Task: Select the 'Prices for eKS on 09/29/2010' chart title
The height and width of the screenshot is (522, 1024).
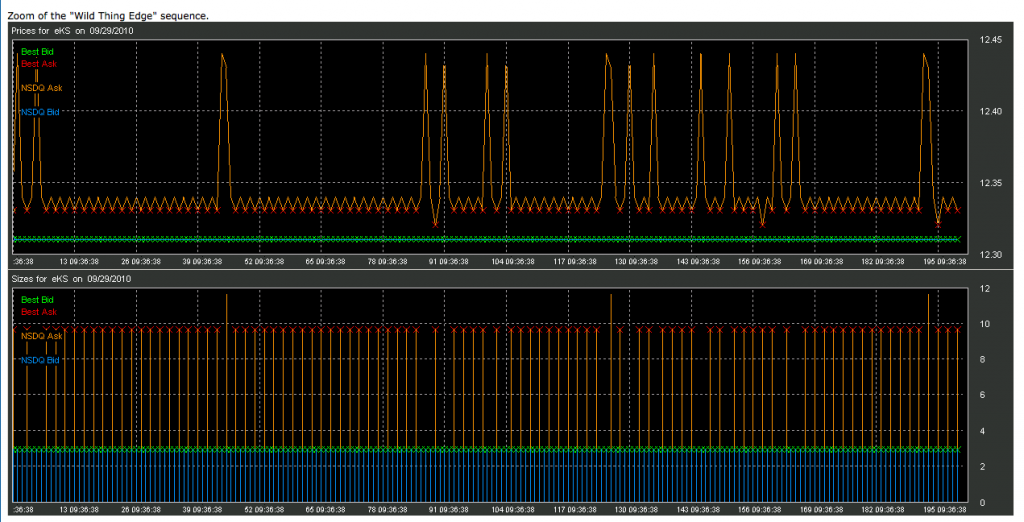Action: pos(74,31)
